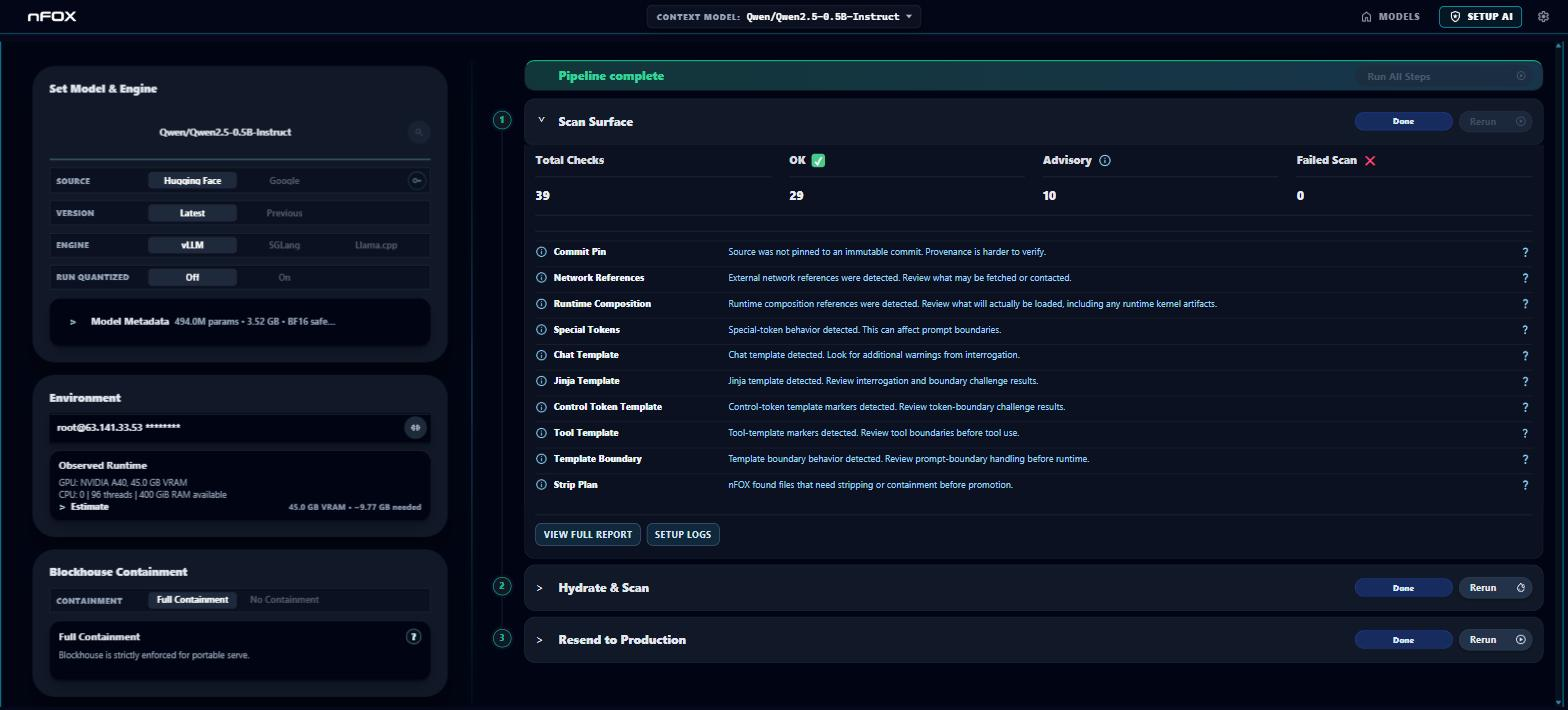Expand the runtime Estimate details

[62, 507]
